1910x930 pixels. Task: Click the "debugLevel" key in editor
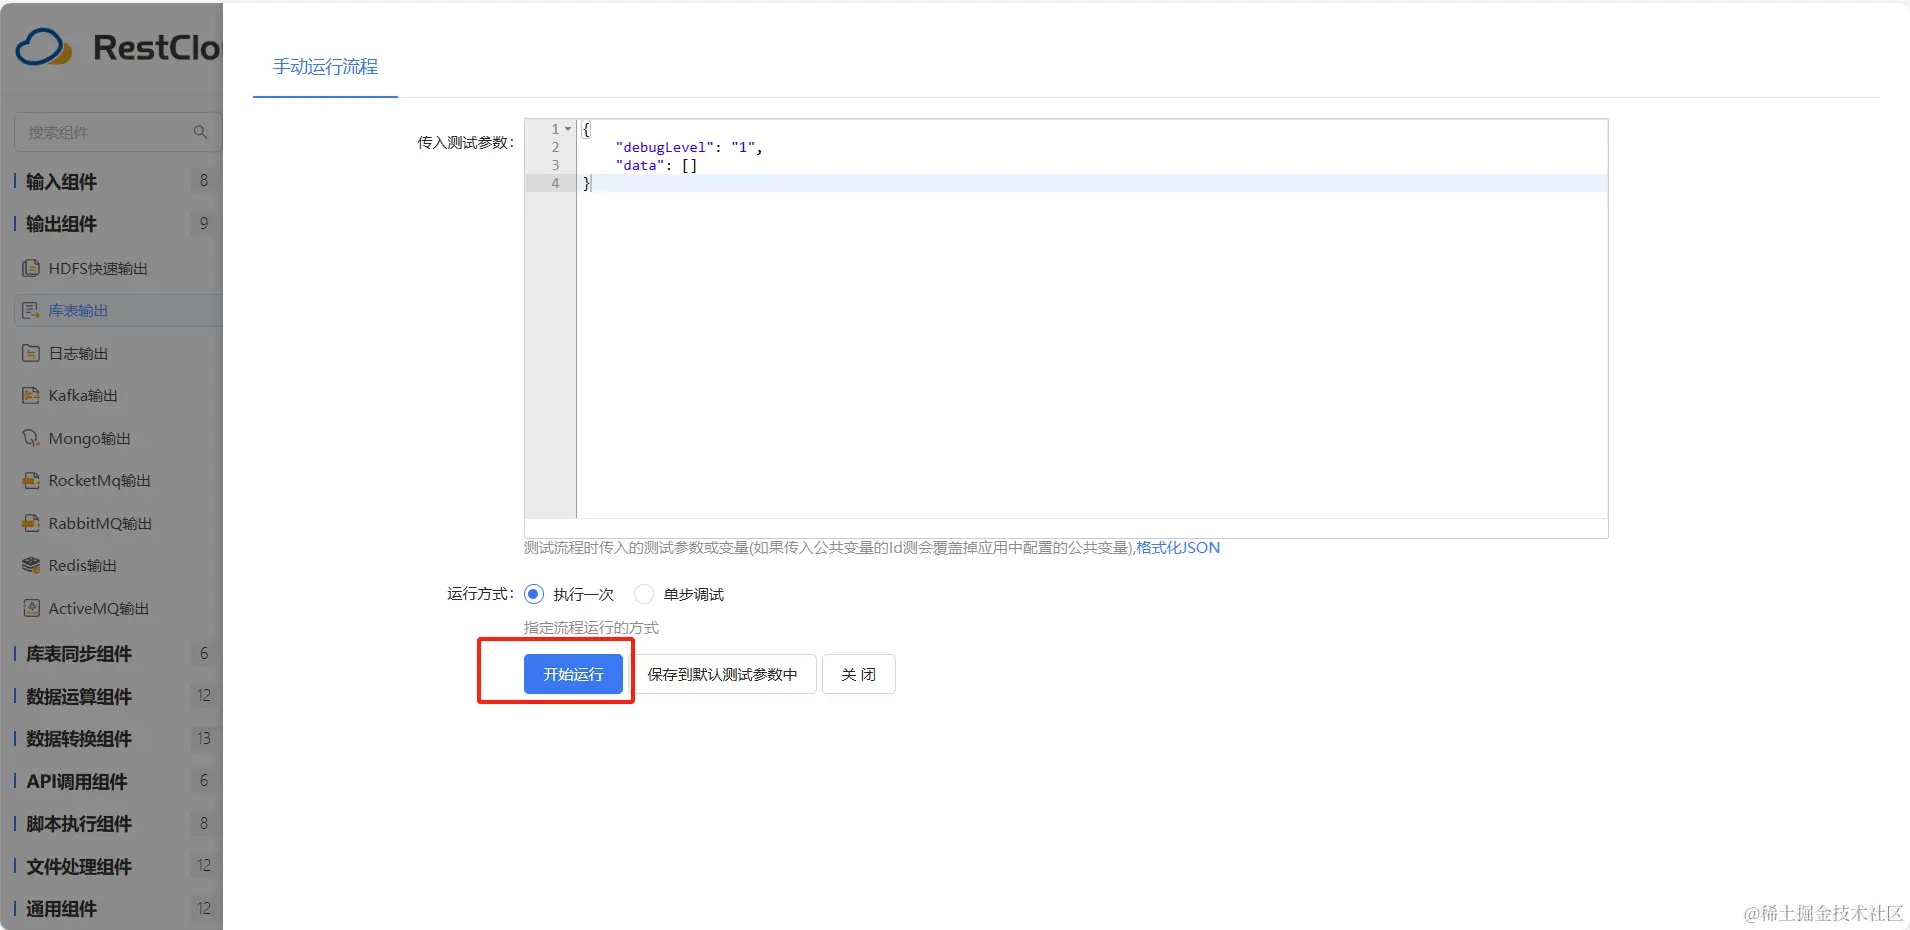pyautogui.click(x=665, y=148)
